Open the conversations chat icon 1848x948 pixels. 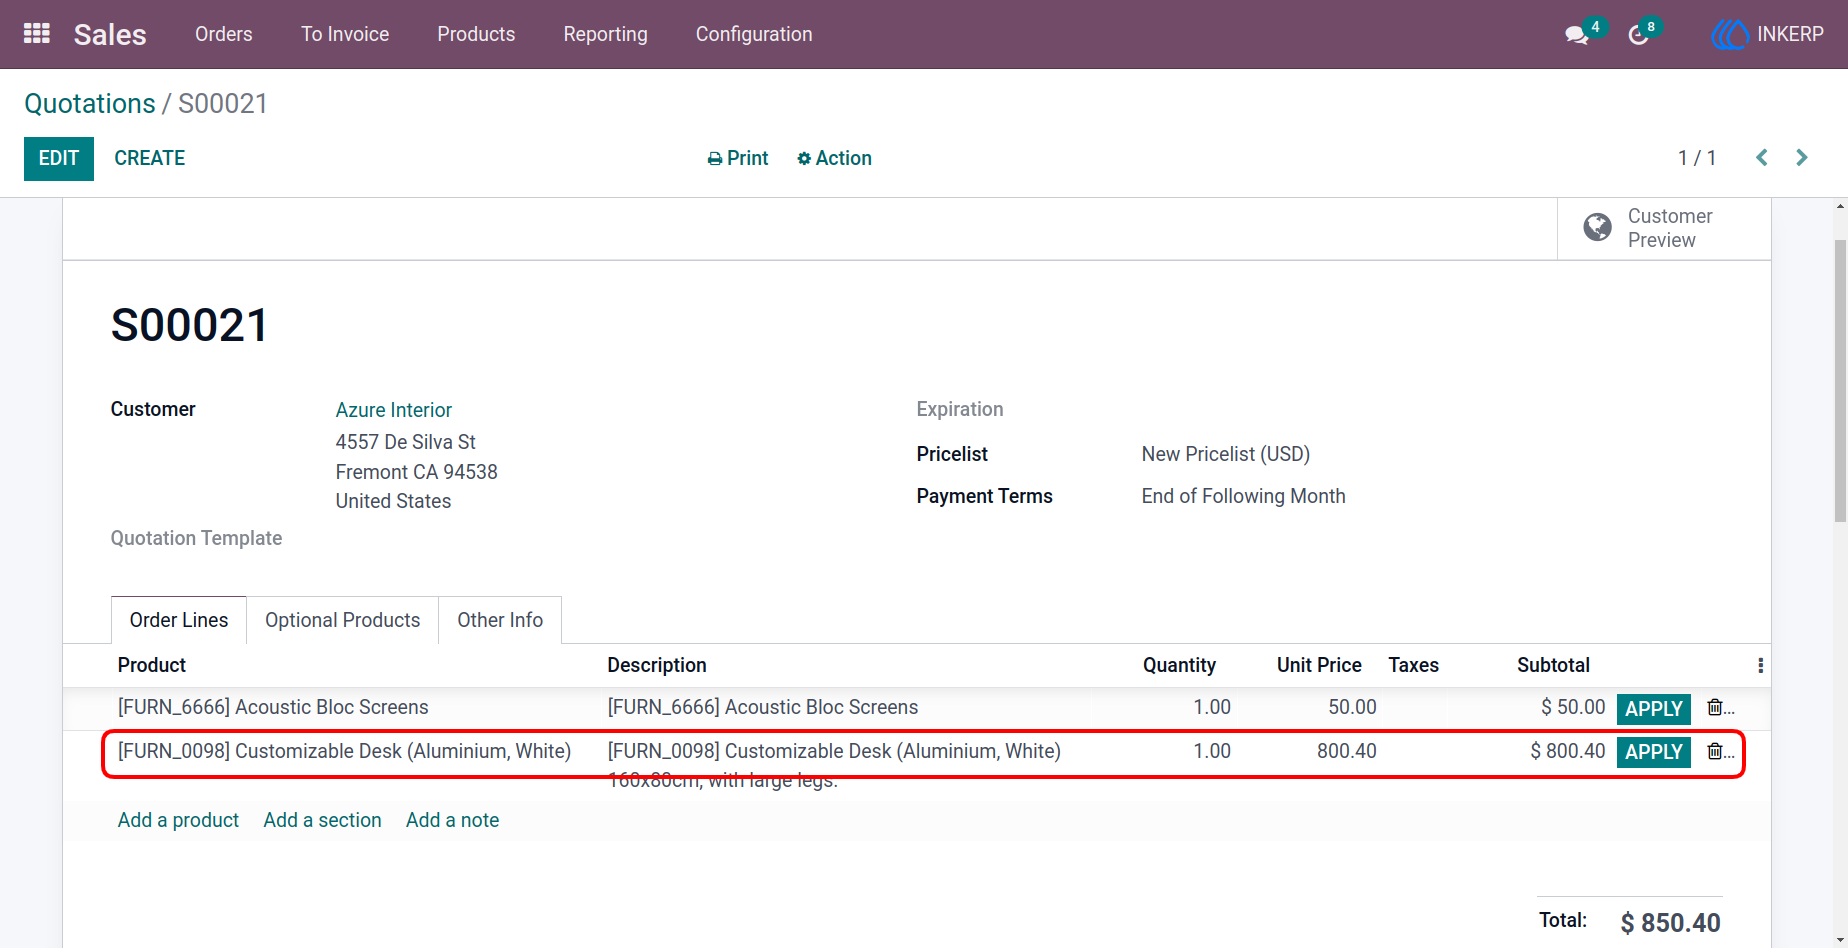coord(1577,35)
